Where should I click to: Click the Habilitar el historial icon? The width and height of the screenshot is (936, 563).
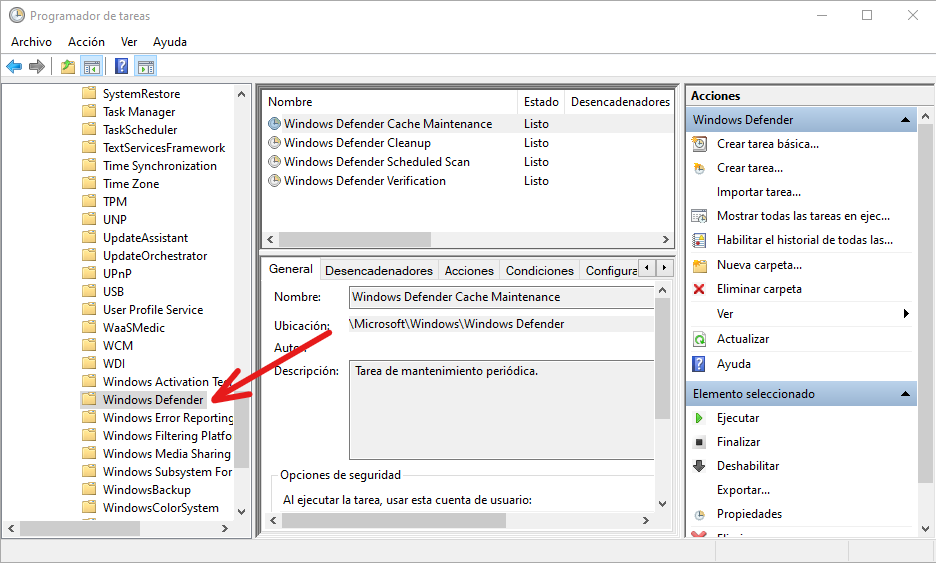tap(699, 240)
